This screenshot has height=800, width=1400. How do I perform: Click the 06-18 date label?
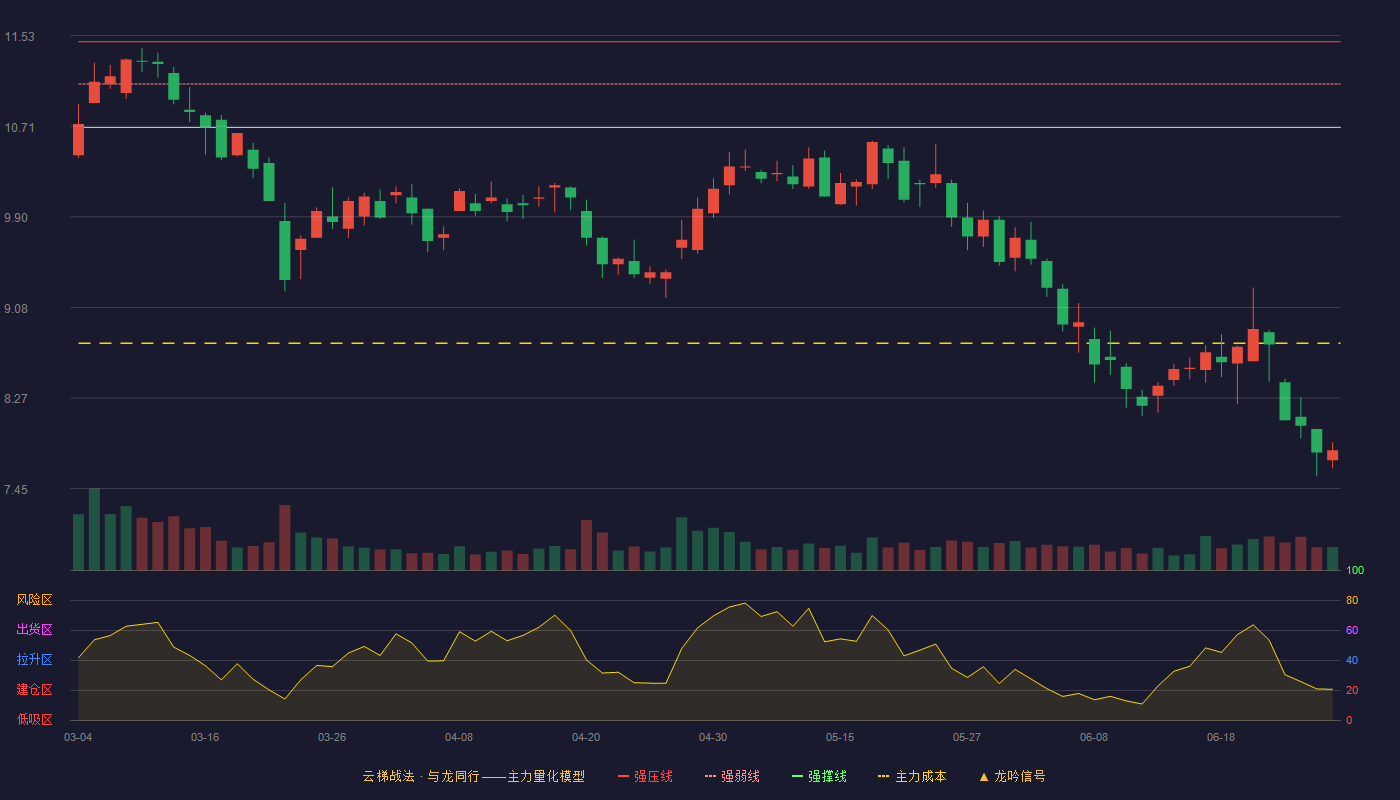pos(1221,737)
